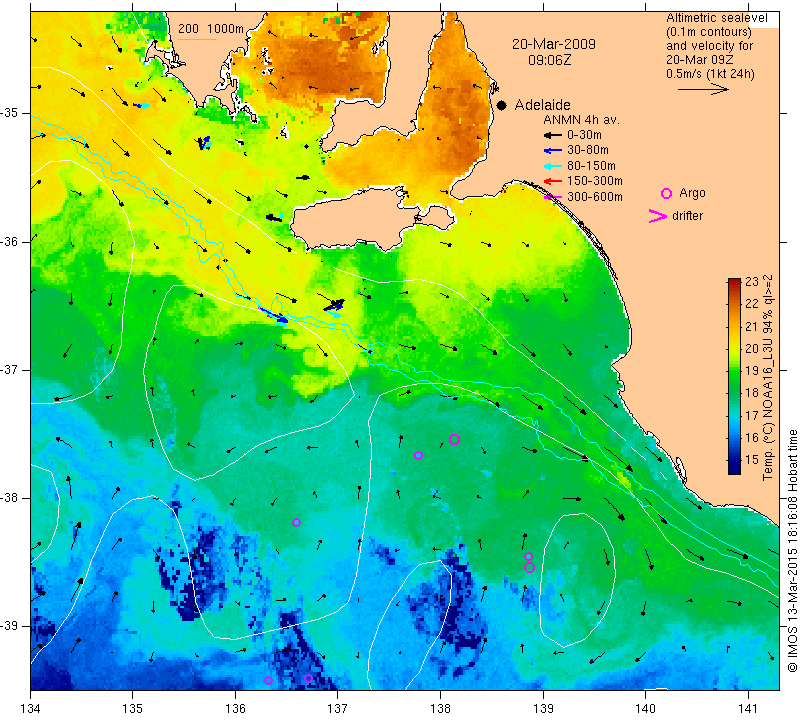The width and height of the screenshot is (800, 720).
Task: Click the 0-30m depth legend label
Action: [584, 135]
